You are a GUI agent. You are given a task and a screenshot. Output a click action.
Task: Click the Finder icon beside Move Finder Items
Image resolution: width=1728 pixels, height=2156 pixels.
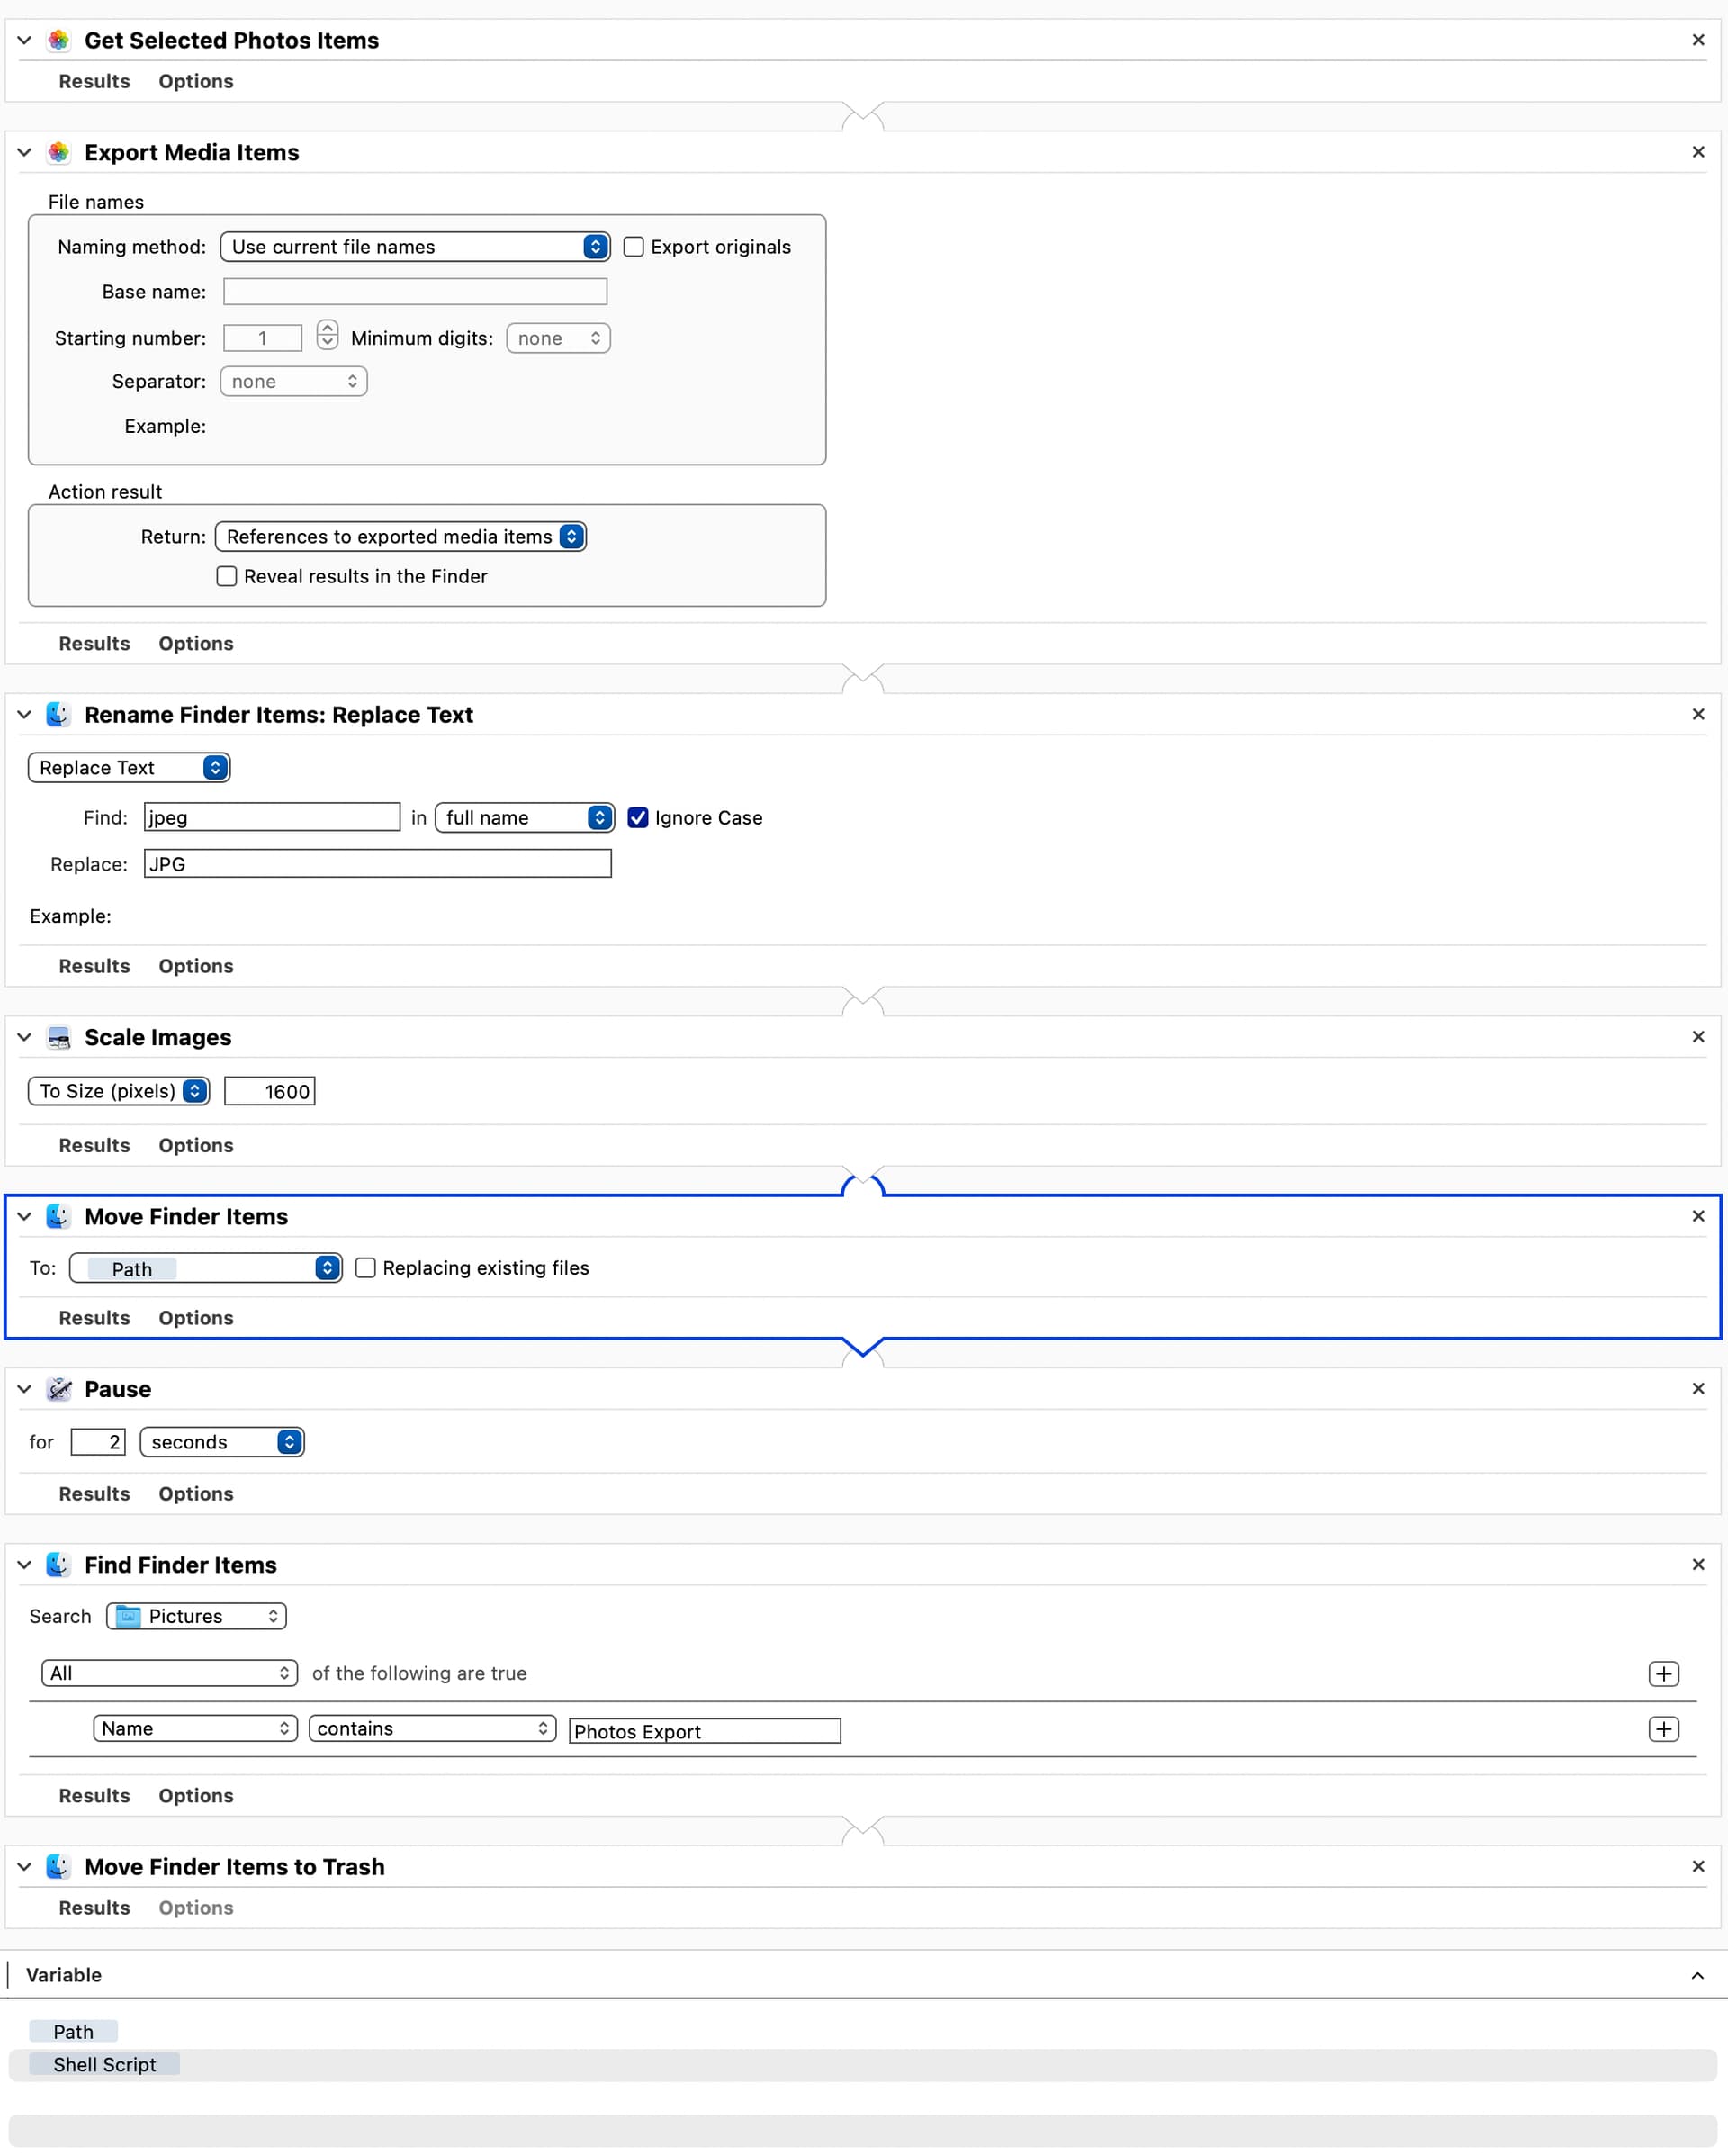click(59, 1216)
